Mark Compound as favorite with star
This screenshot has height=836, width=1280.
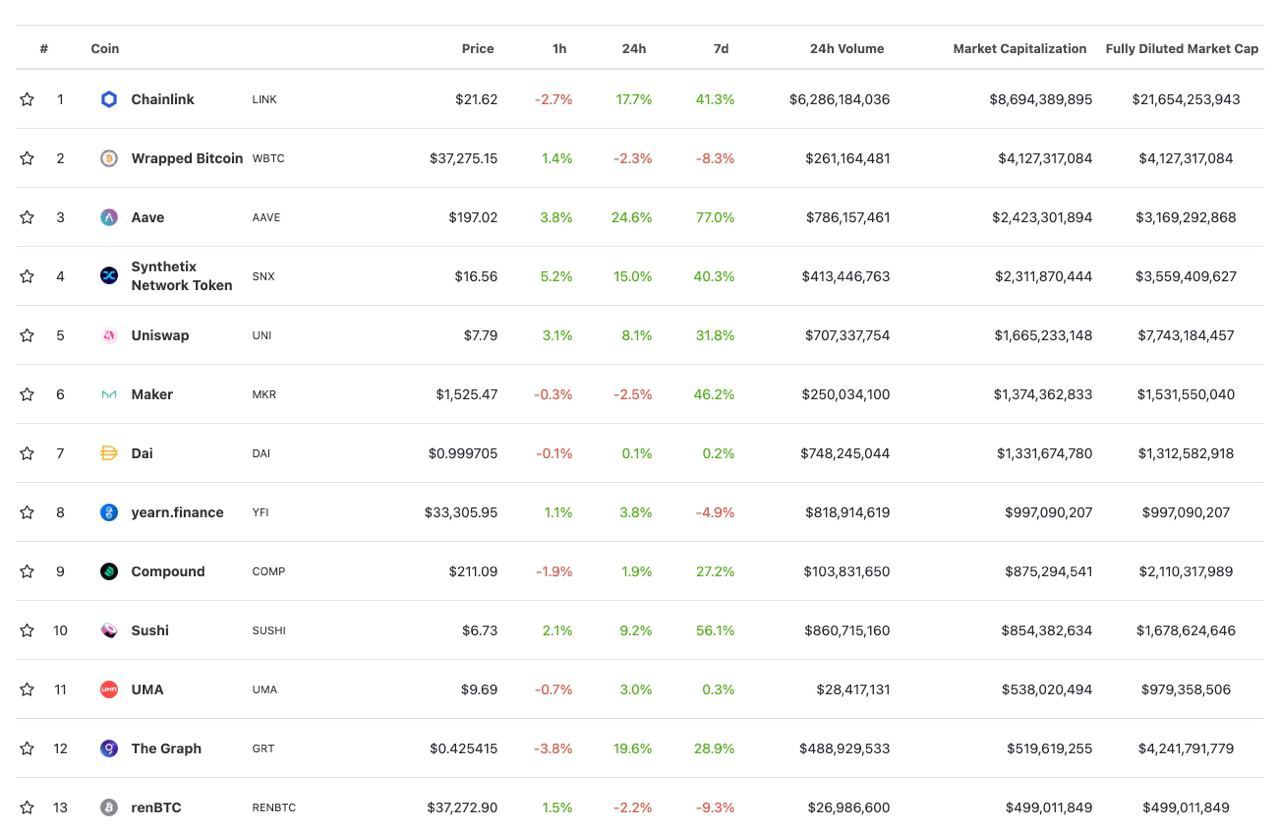pyautogui.click(x=27, y=571)
